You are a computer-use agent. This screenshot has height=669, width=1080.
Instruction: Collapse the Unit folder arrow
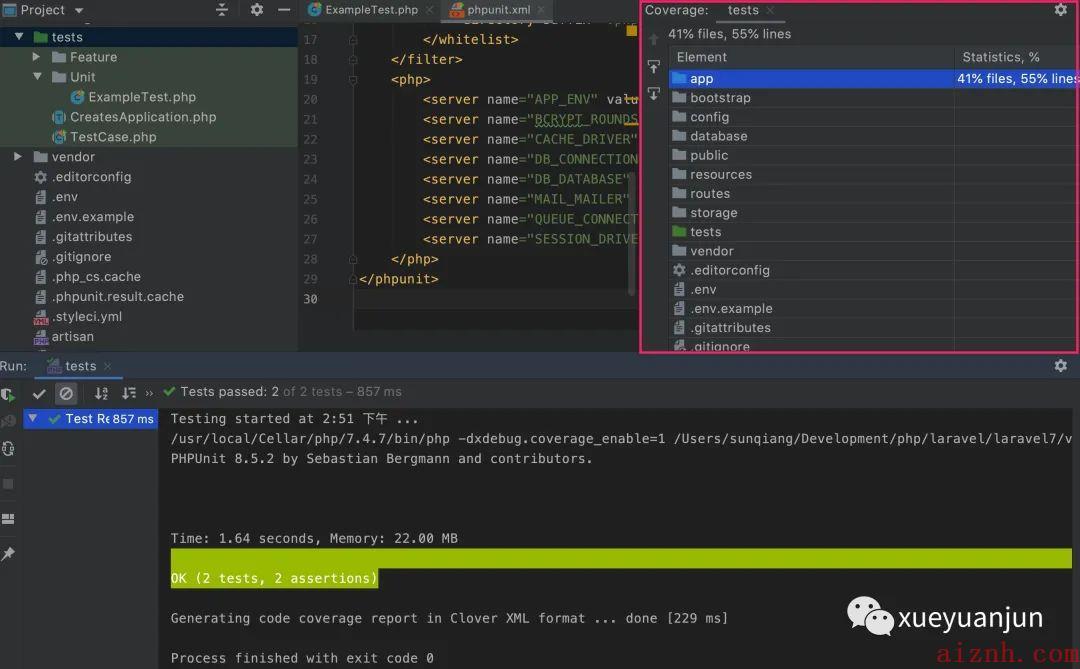point(37,76)
